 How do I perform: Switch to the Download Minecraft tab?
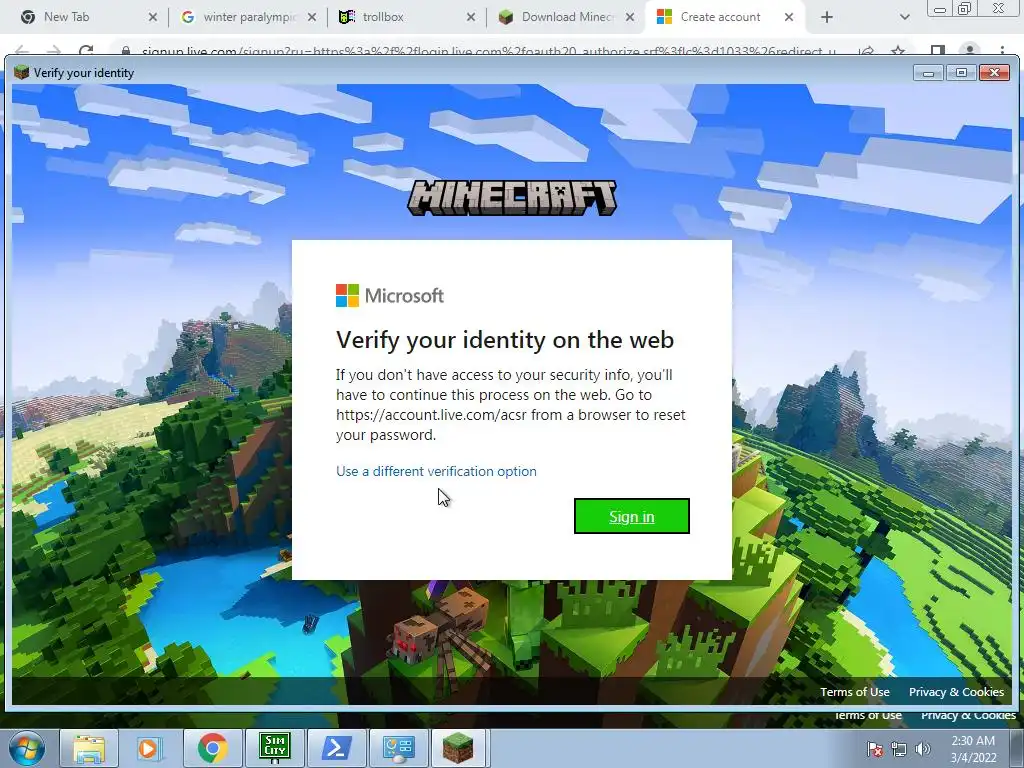567,17
